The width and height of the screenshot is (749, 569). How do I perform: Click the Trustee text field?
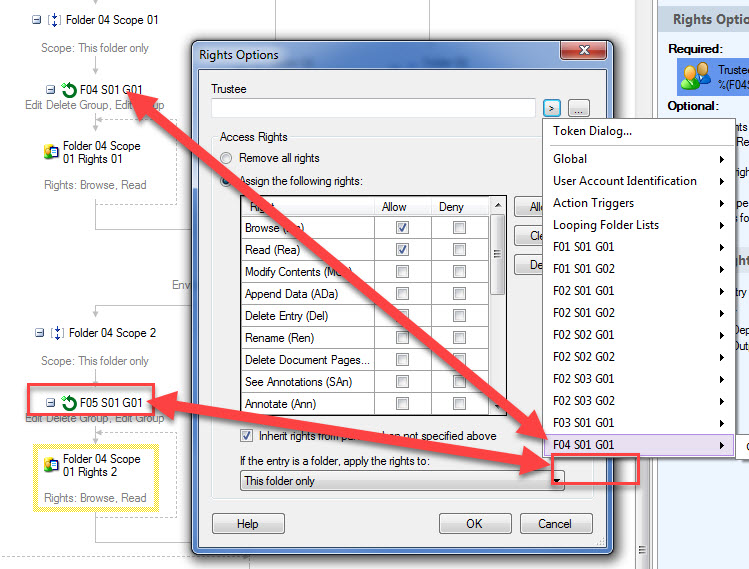pos(373,108)
